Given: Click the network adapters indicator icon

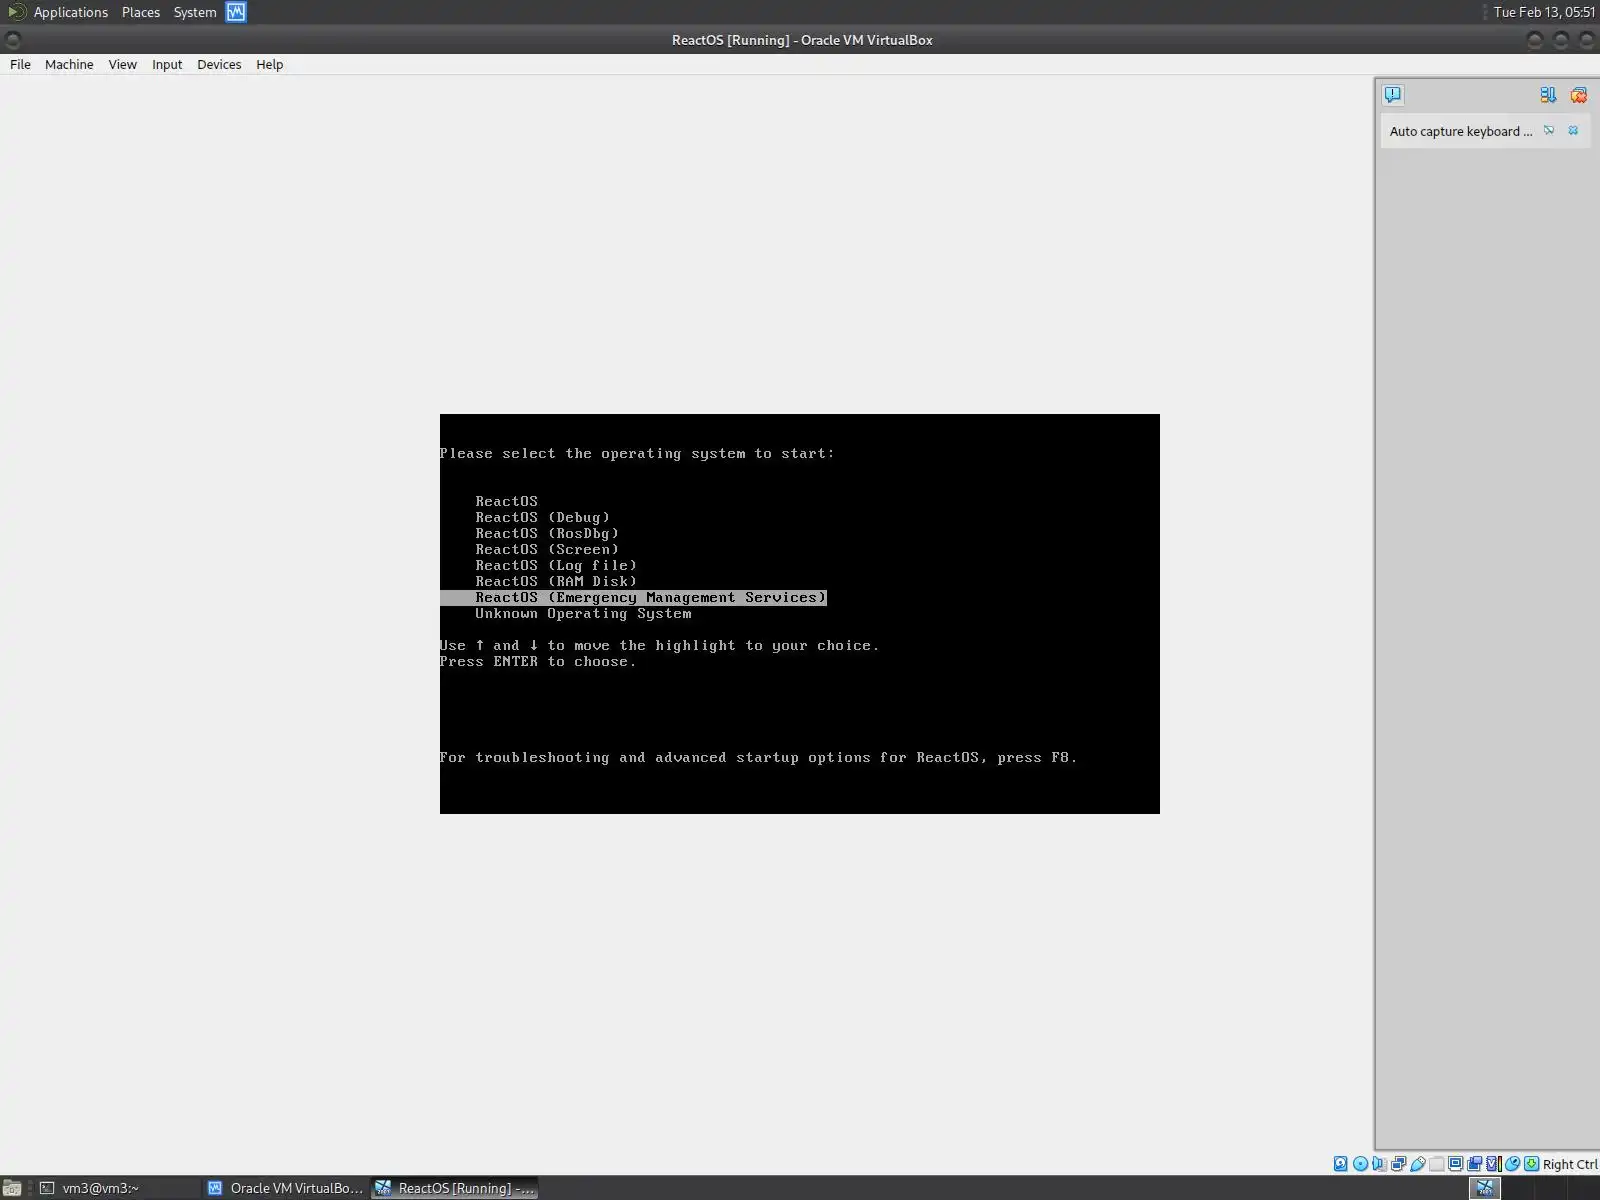Looking at the screenshot, I should coord(1398,1163).
